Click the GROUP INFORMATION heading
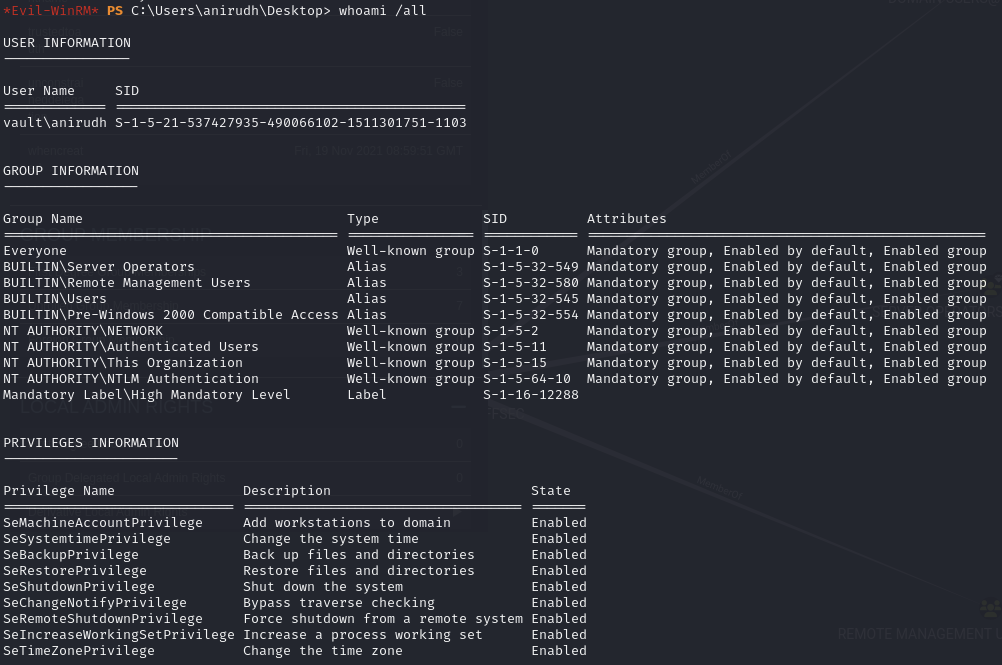Screen dimensions: 1002x665 pos(71,171)
